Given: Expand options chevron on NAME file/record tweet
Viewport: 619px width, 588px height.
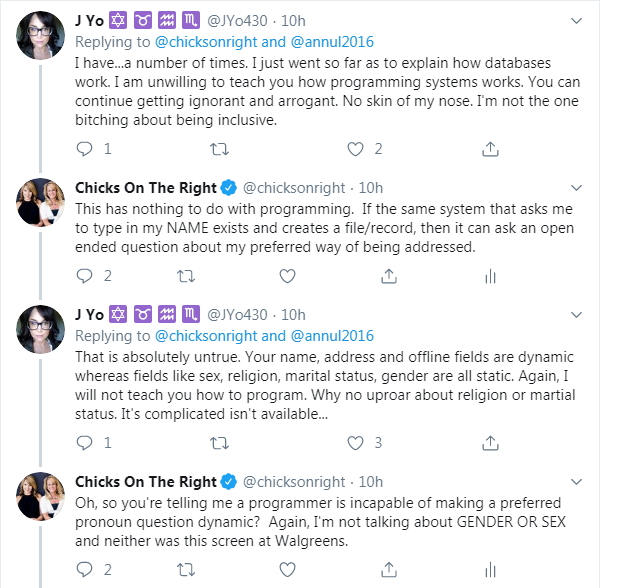Looking at the screenshot, I should (x=575, y=186).
